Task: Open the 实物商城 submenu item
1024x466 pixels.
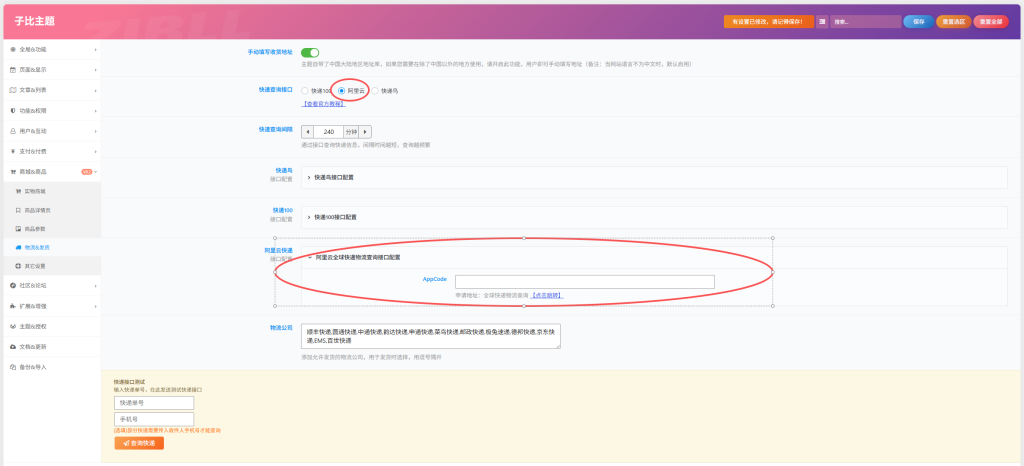Action: click(x=51, y=191)
